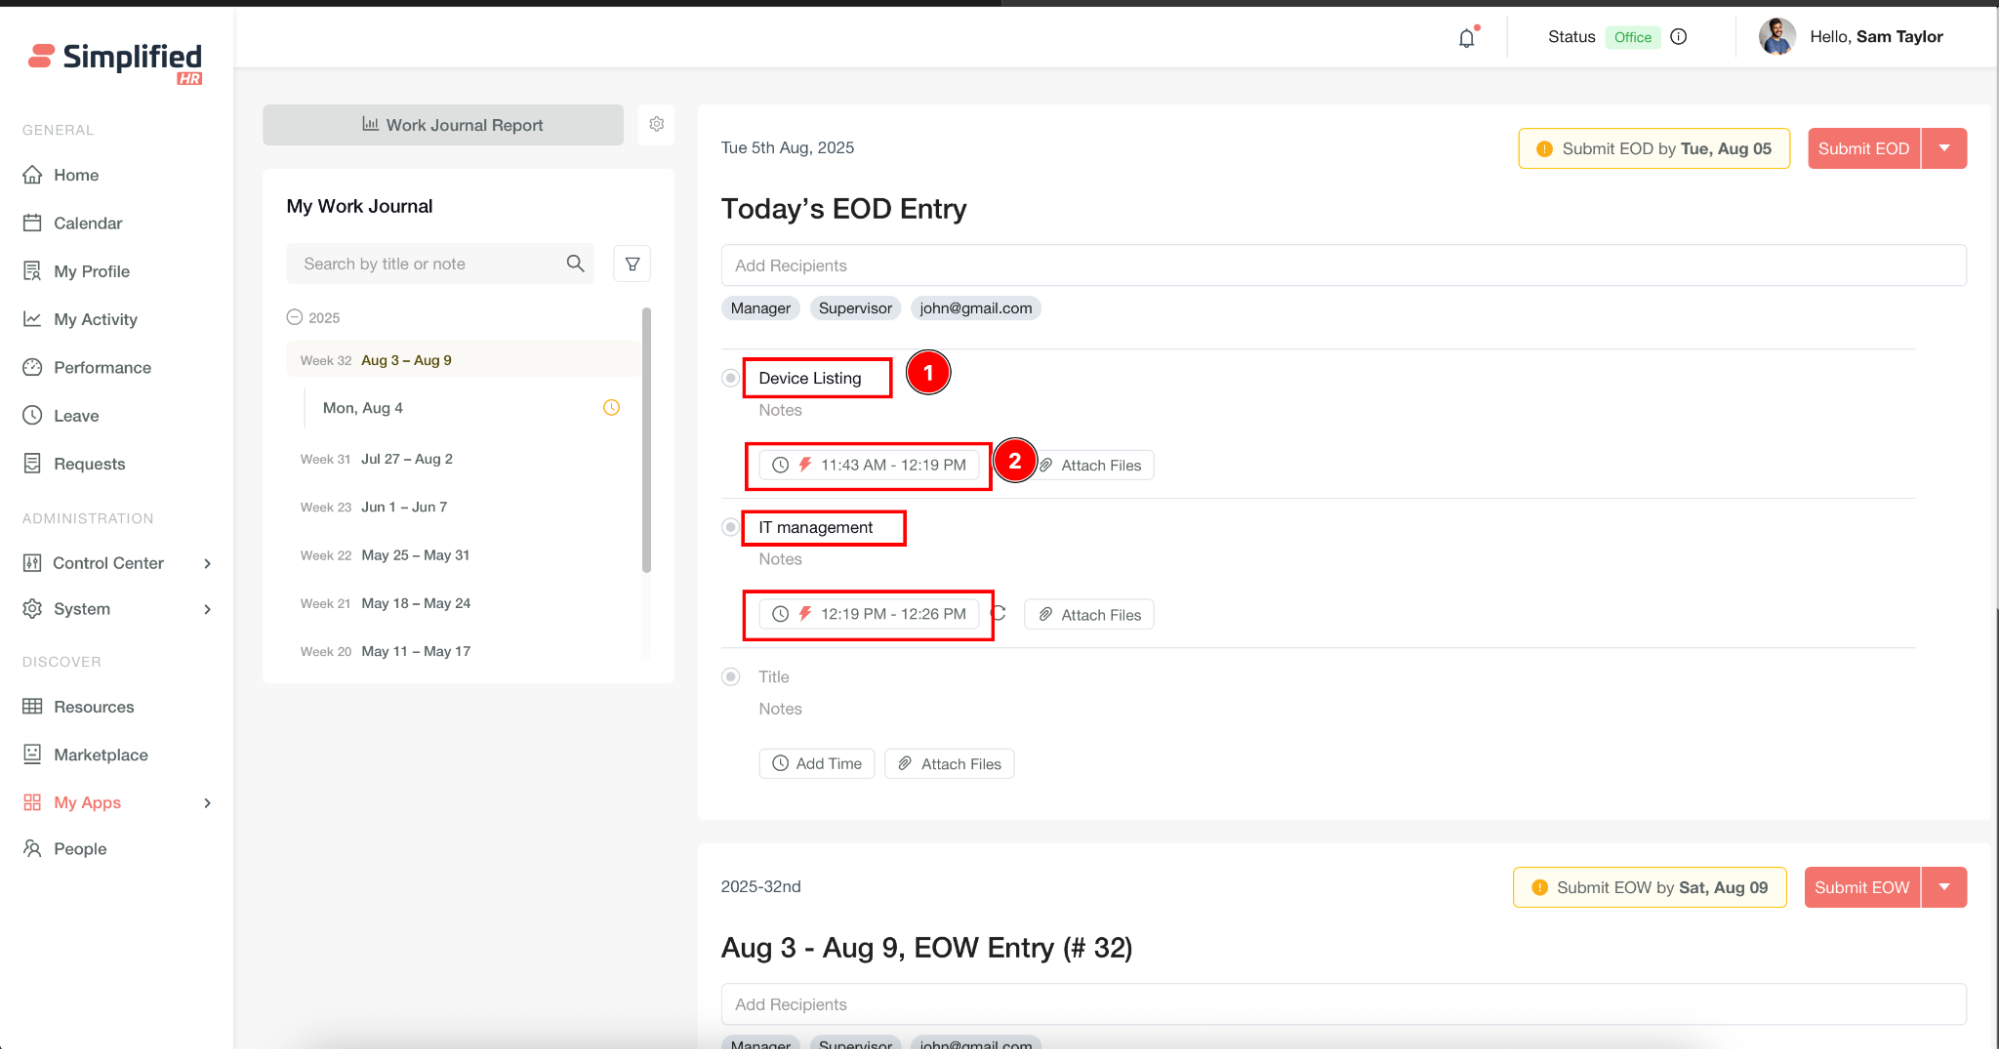Select the radio button beside empty Title entry
Image resolution: width=1999 pixels, height=1050 pixels.
point(731,677)
